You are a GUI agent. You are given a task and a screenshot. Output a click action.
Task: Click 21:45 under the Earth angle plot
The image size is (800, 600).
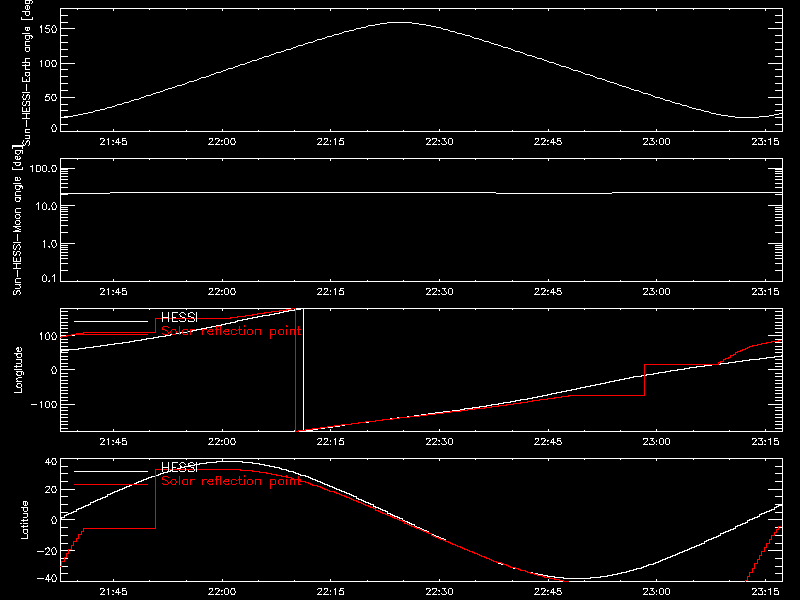[x=113, y=142]
